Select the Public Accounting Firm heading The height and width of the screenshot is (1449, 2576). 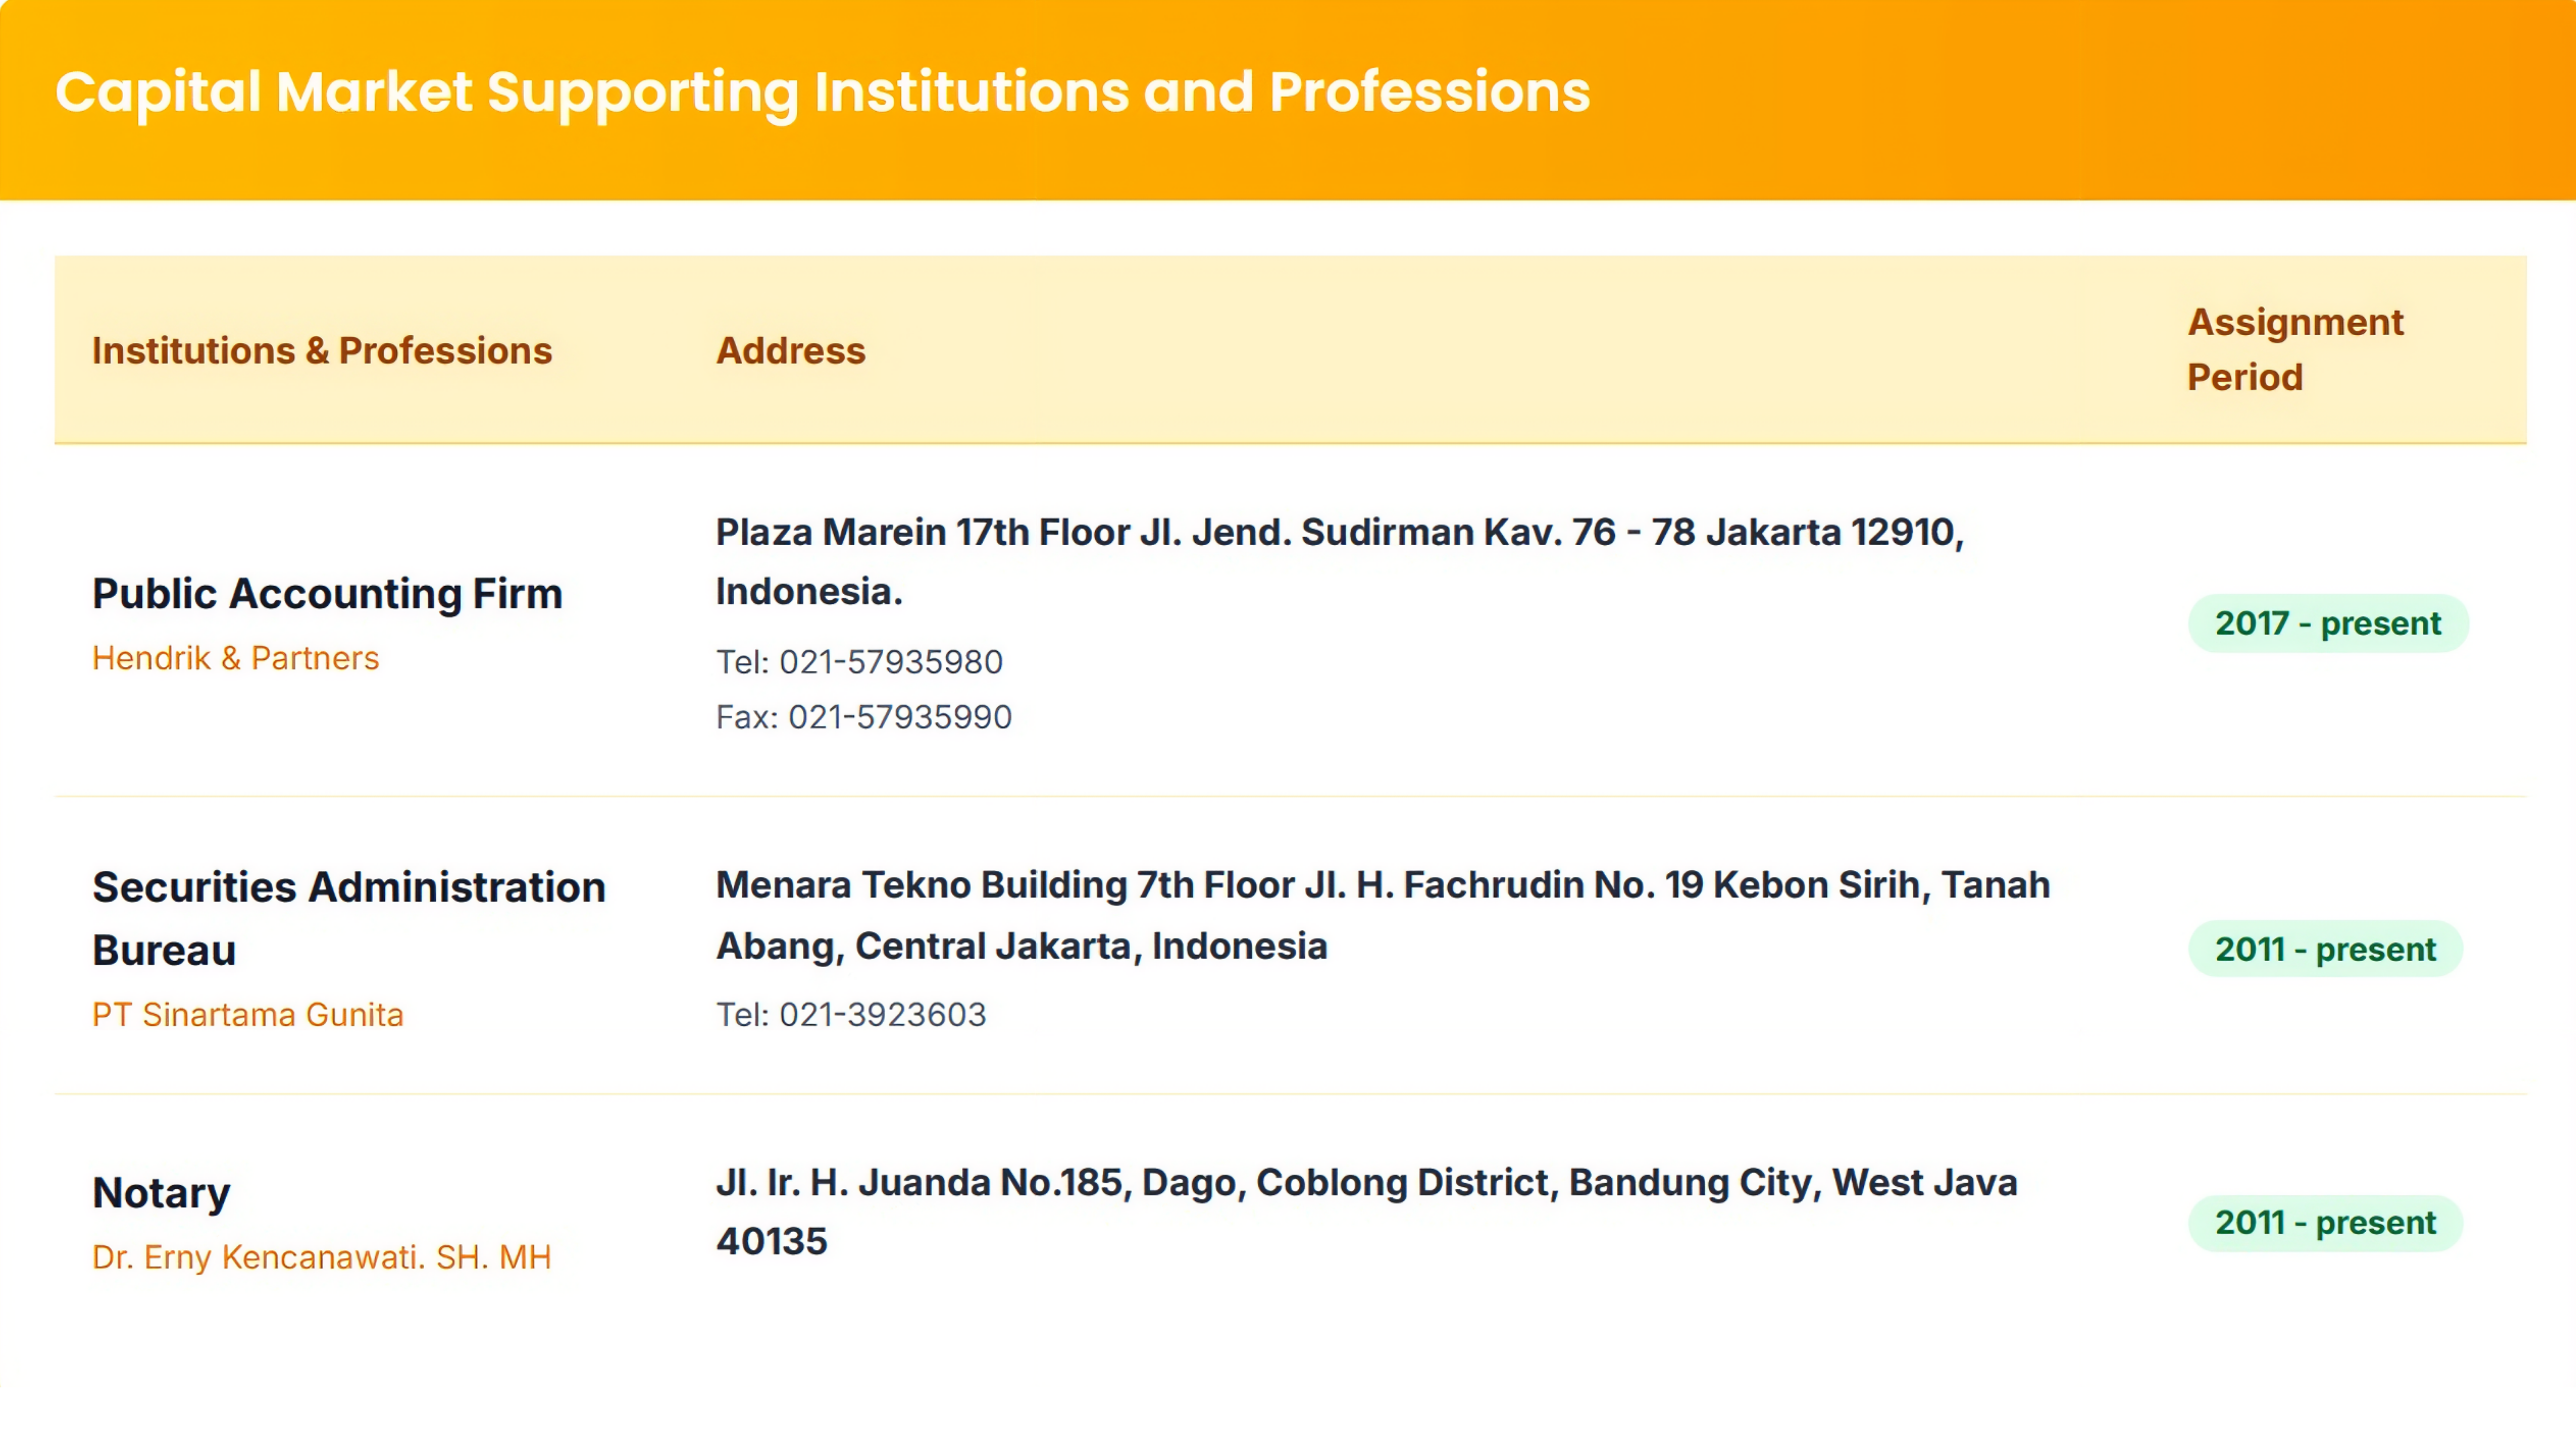(327, 594)
